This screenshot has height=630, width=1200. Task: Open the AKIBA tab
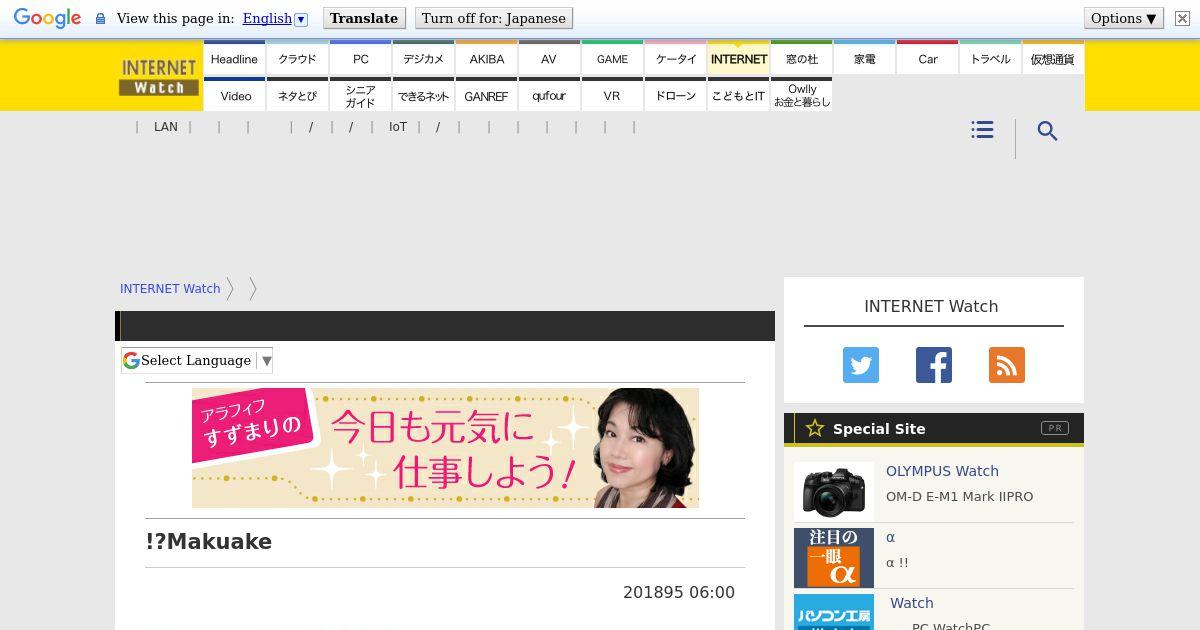tap(486, 58)
